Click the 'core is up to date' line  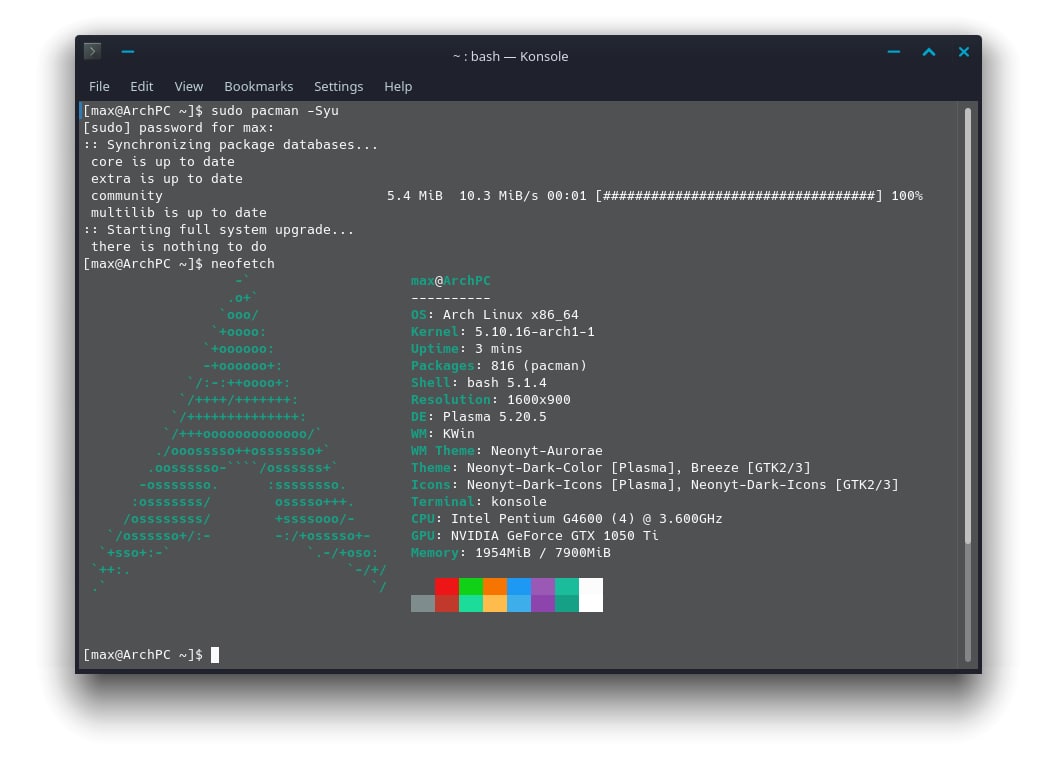coord(162,162)
